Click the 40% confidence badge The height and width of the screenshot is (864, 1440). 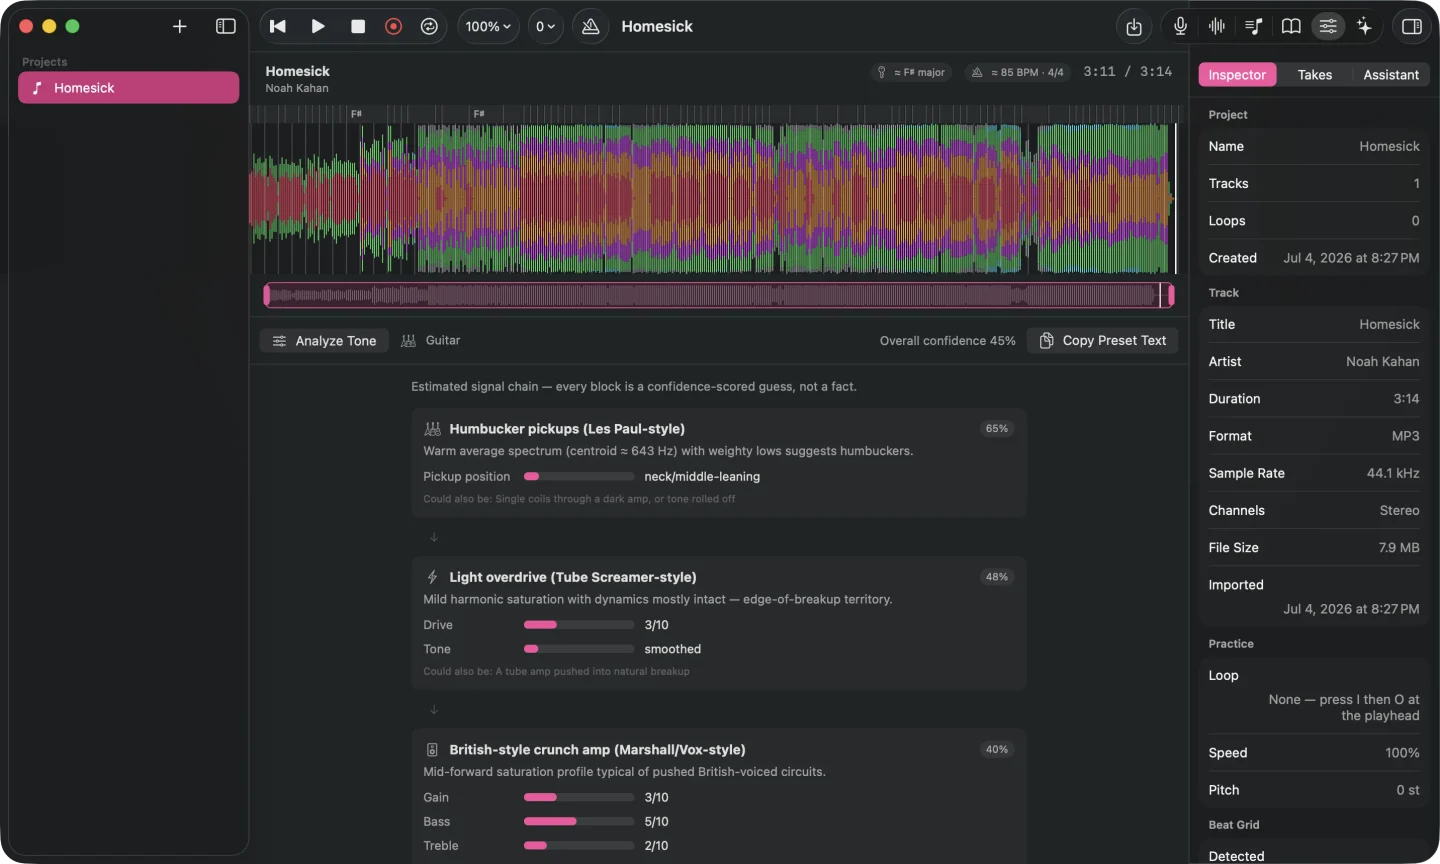click(997, 750)
